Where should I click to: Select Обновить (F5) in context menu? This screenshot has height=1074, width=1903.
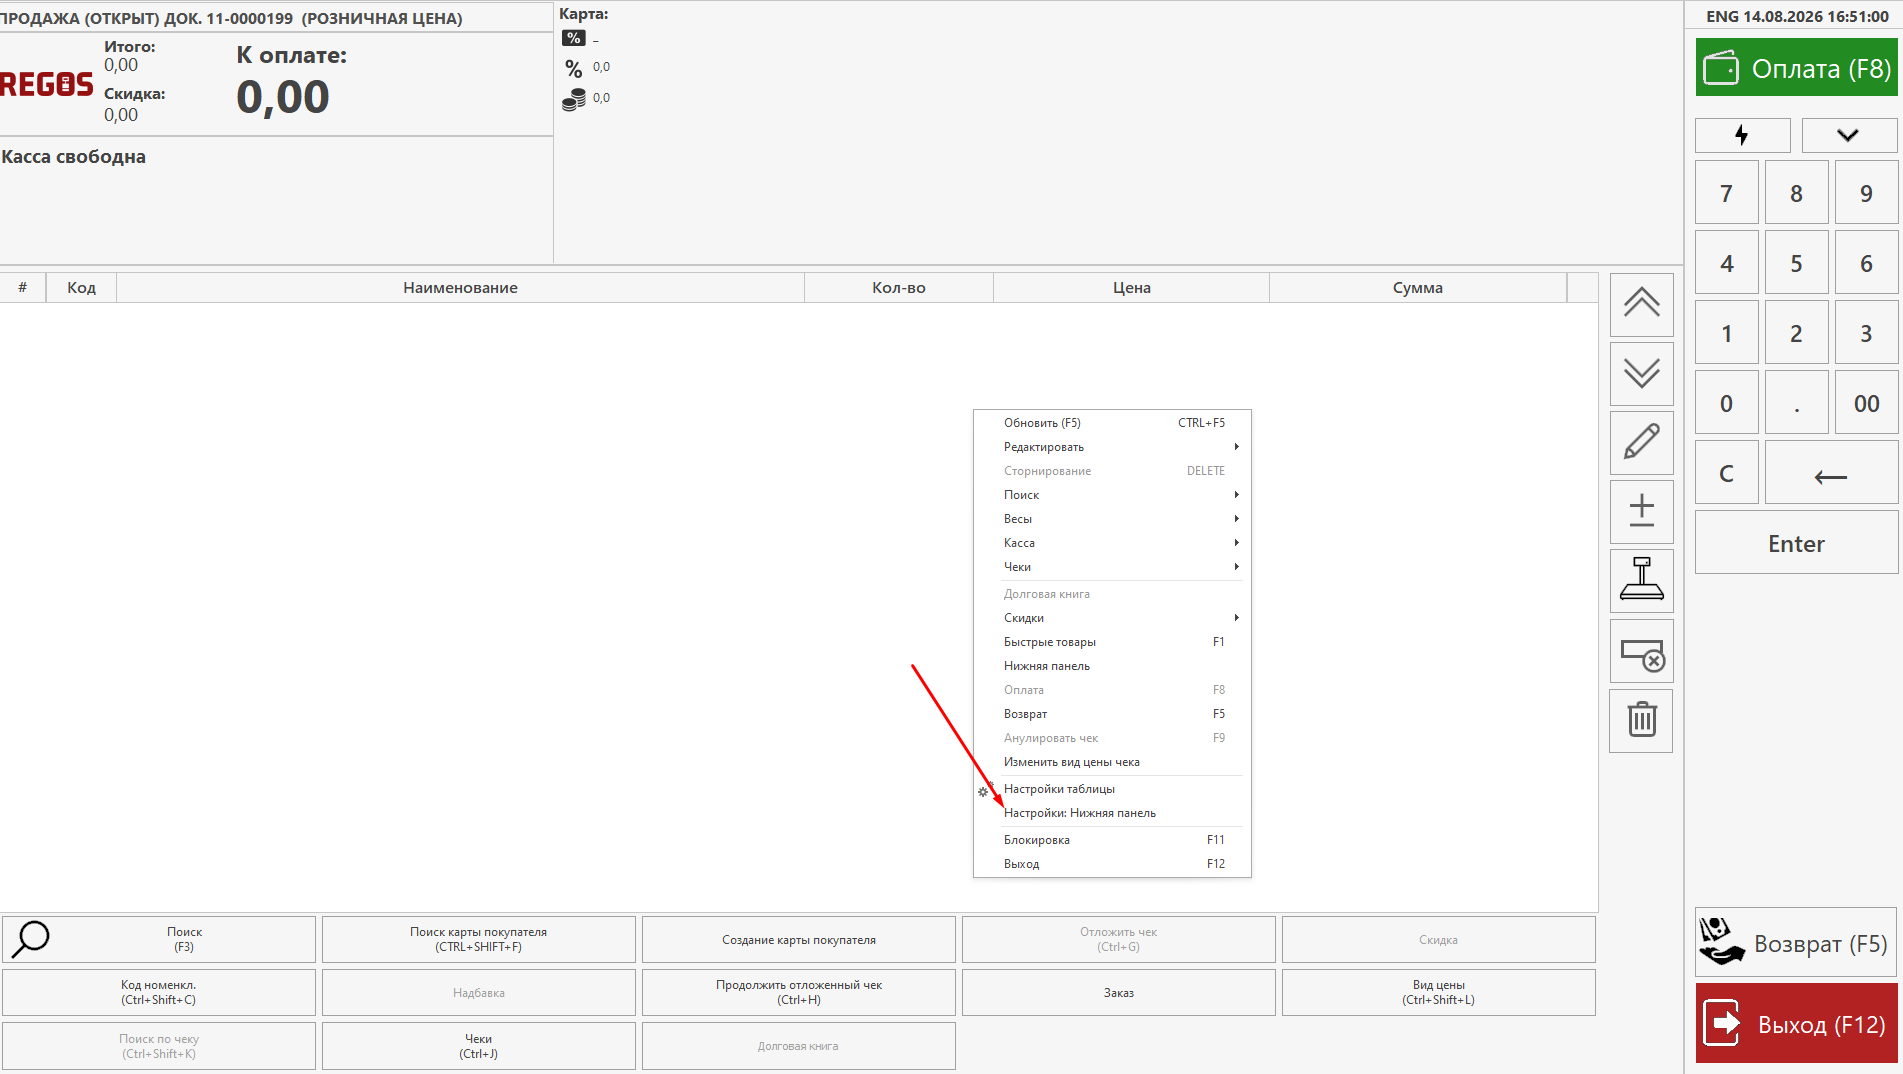[x=1112, y=423]
